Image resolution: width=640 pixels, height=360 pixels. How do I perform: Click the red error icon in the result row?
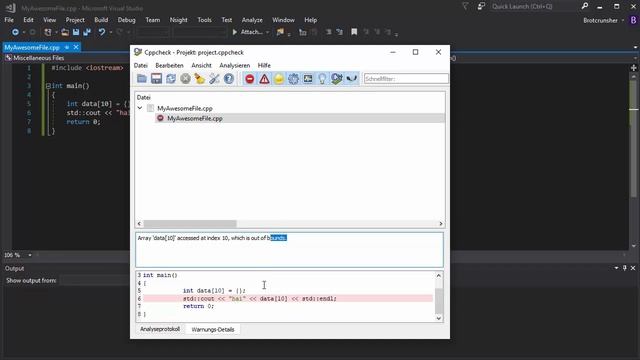point(160,118)
